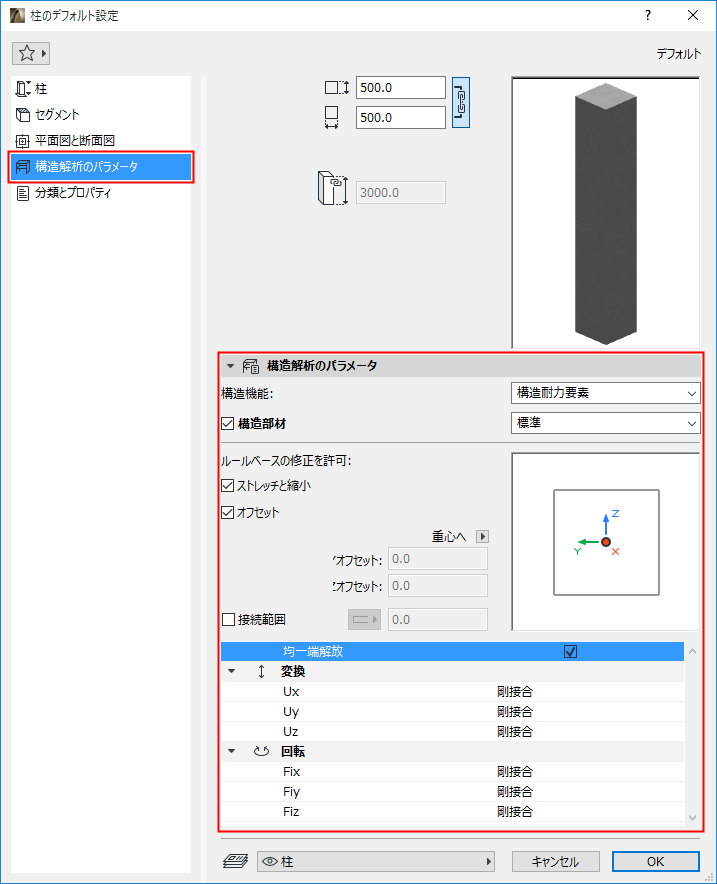This screenshot has height=884, width=717.
Task: Click the 変換 translation arrows icon
Action: (261, 671)
